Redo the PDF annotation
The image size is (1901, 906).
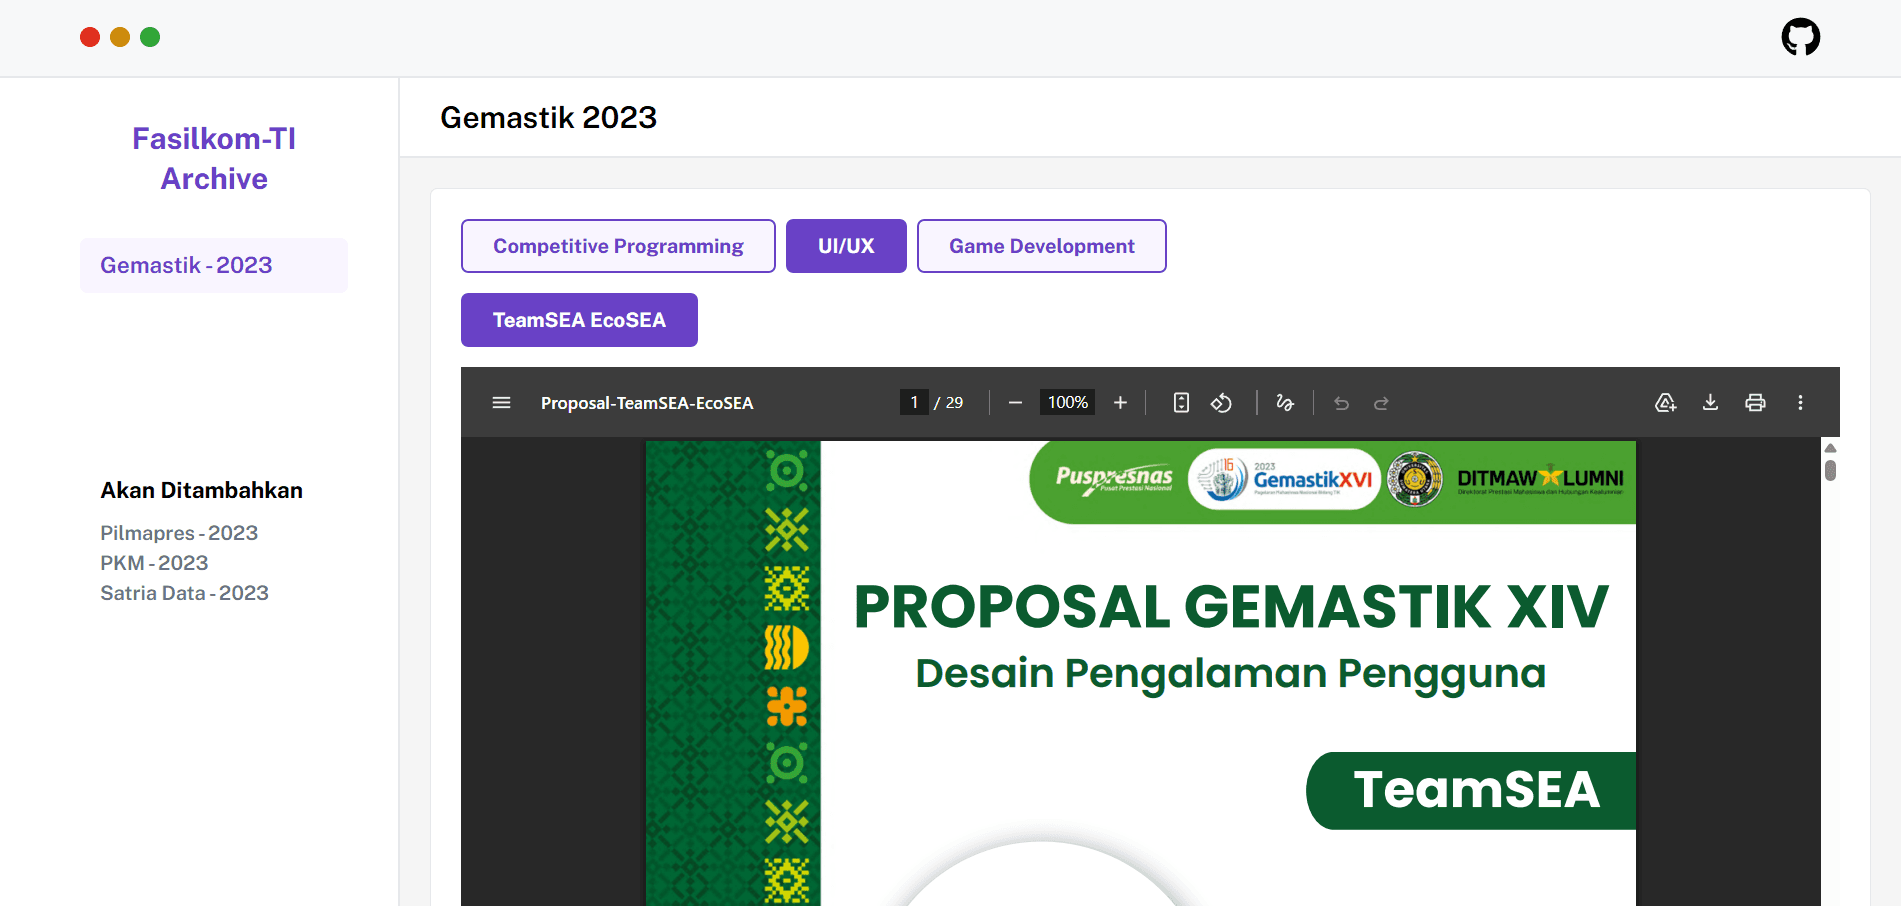pos(1381,403)
